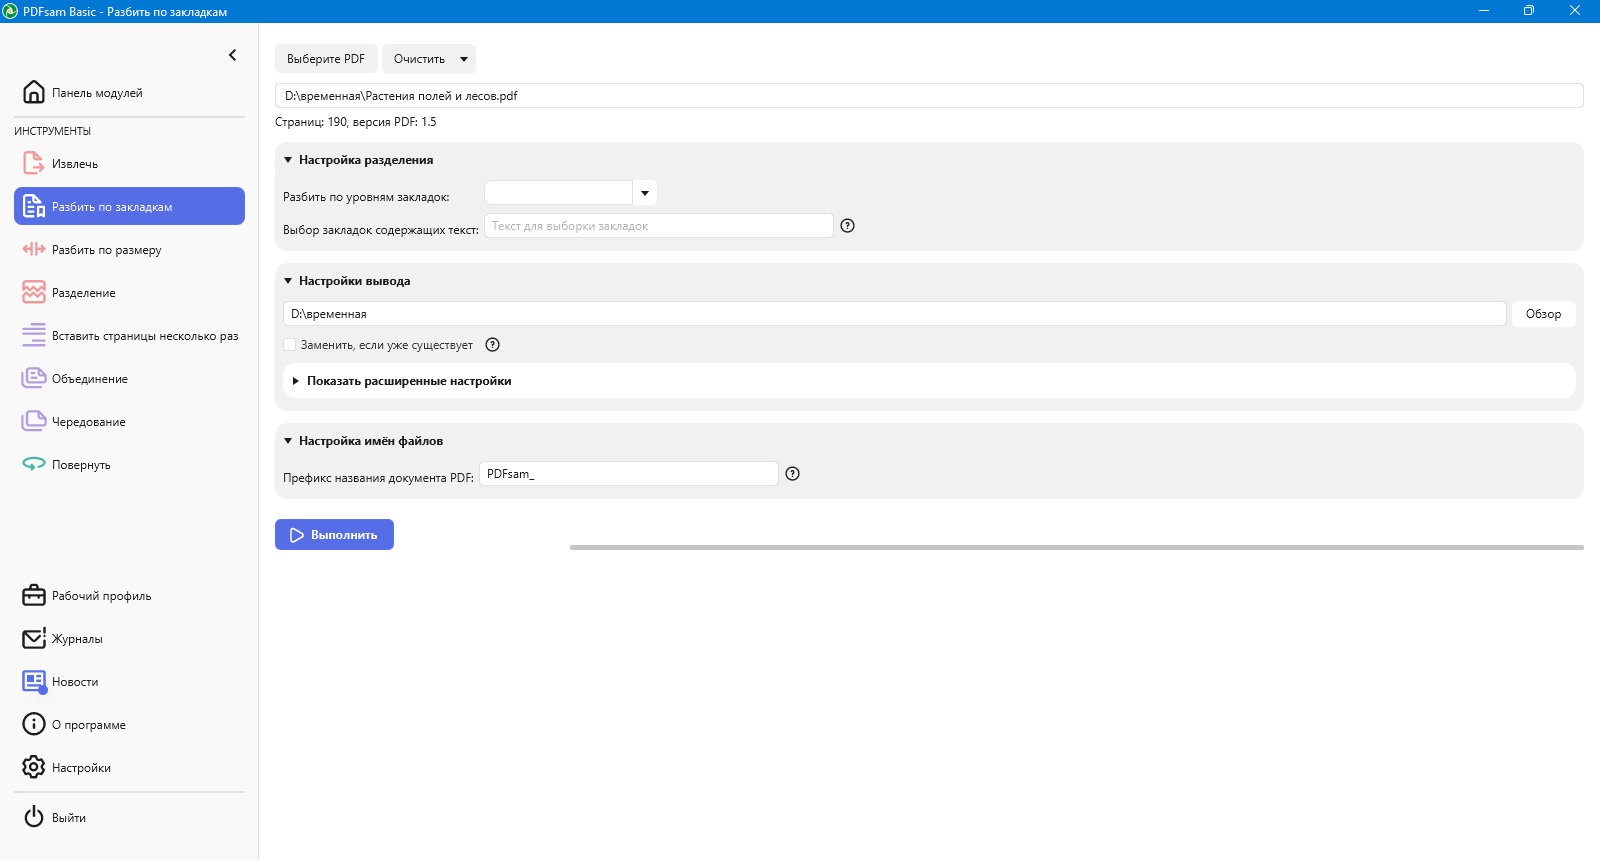1600x860 pixels.
Task: Enable 'Заменить, если уже существует' checkbox
Action: [x=290, y=345]
